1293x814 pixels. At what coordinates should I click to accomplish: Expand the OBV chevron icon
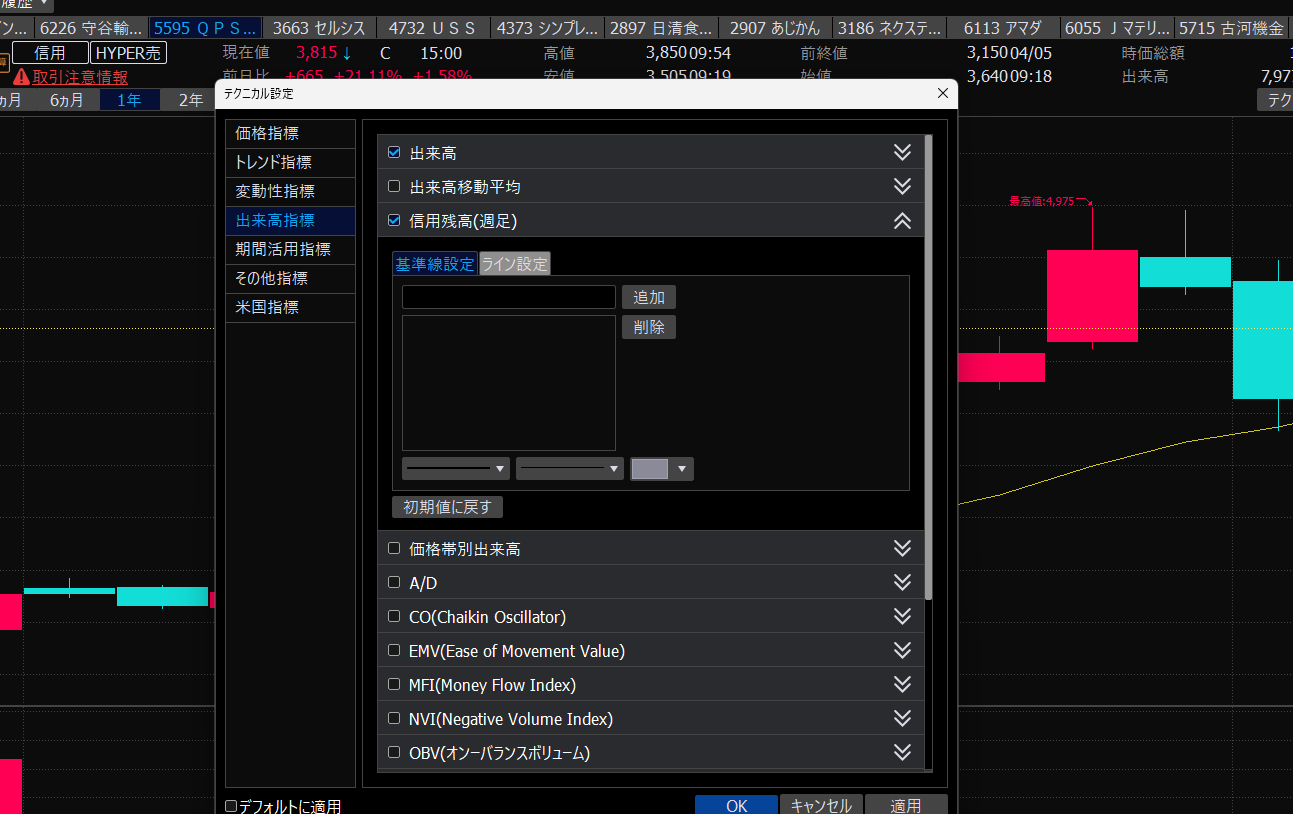click(902, 752)
